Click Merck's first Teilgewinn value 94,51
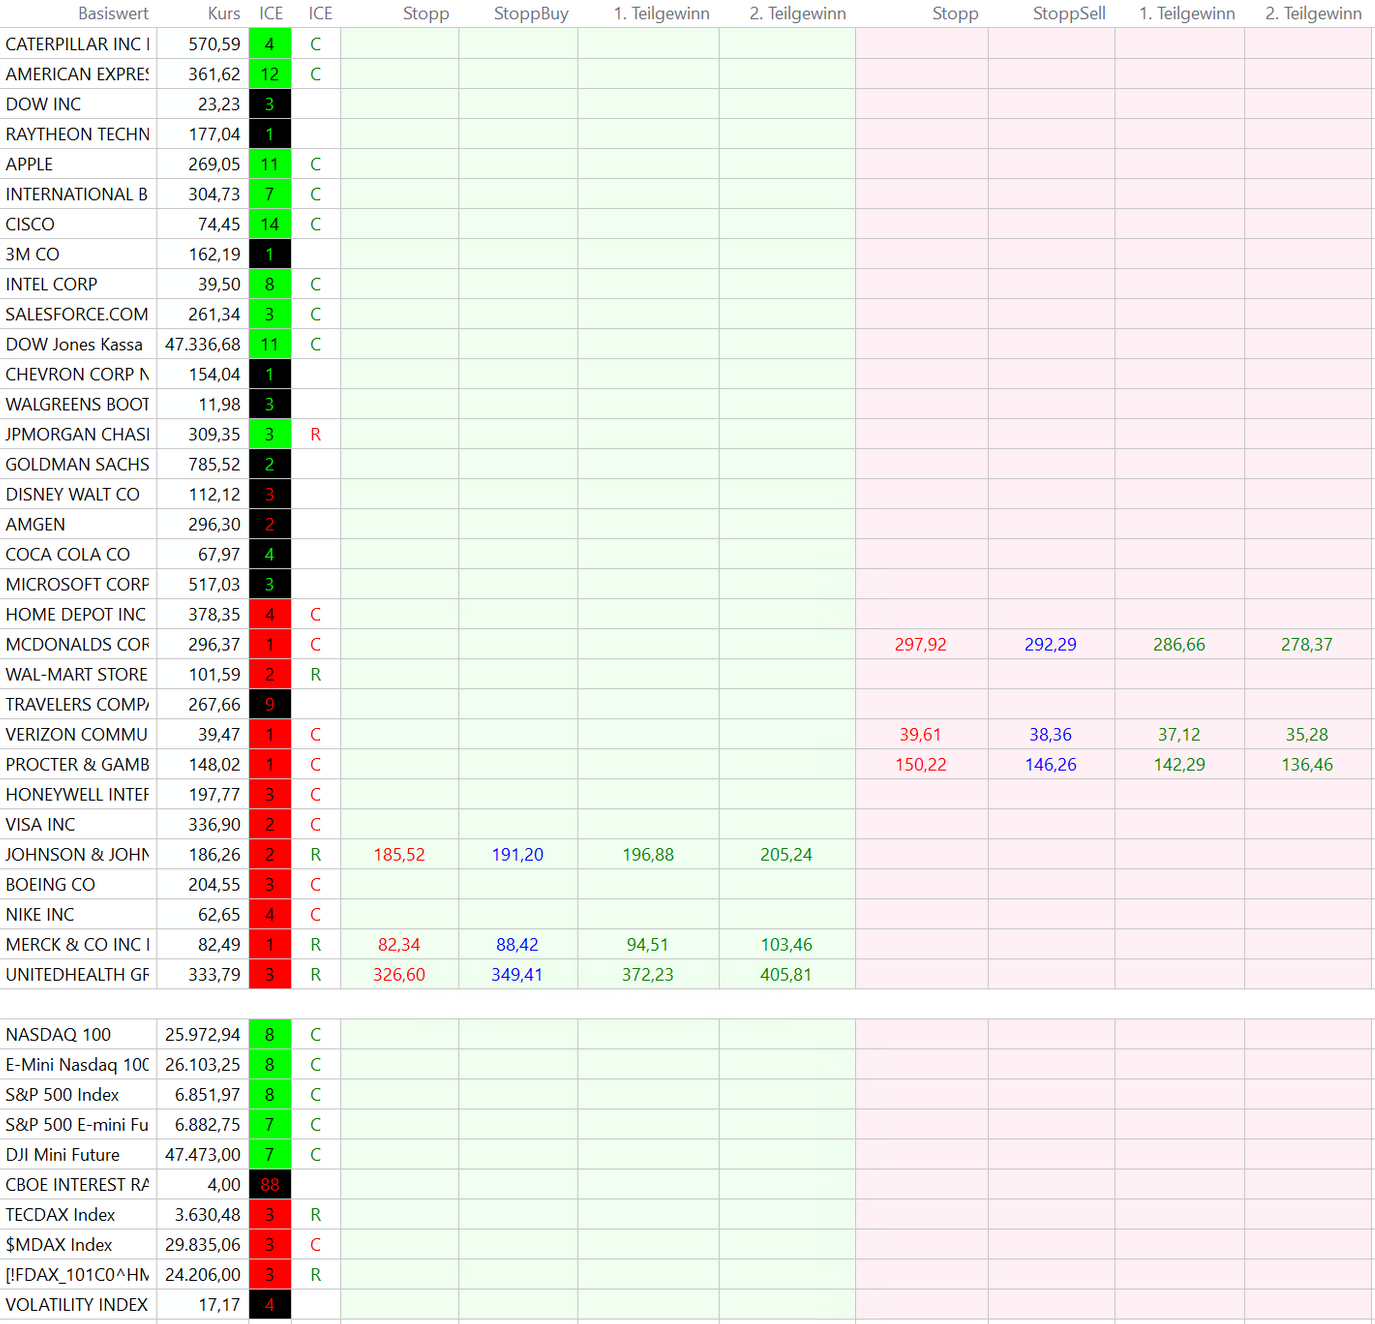The width and height of the screenshot is (1375, 1324). coord(647,945)
